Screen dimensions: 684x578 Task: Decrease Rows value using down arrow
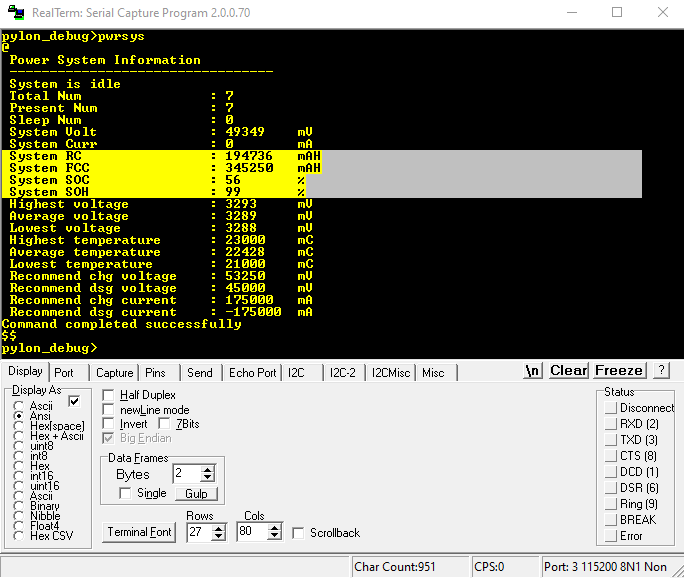(x=220, y=537)
